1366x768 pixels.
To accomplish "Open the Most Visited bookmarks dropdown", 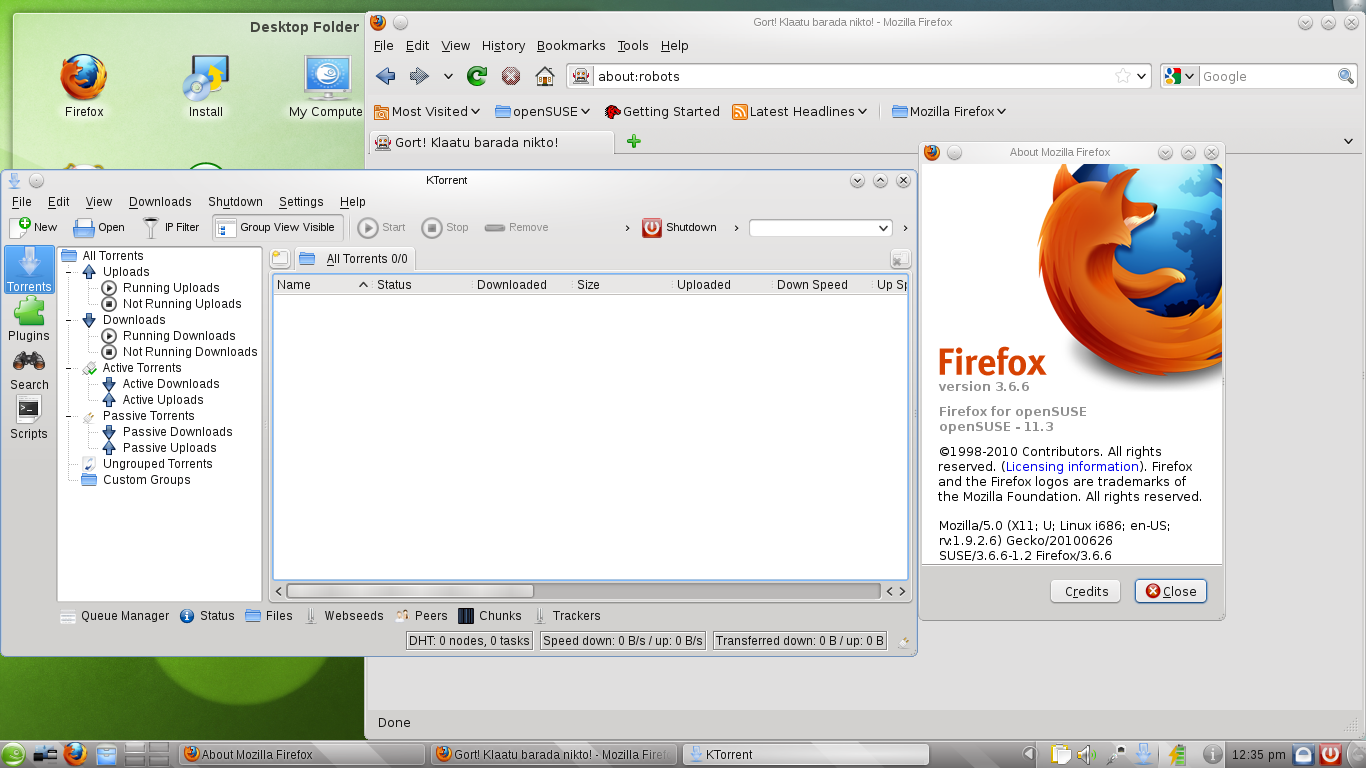I will (x=427, y=111).
